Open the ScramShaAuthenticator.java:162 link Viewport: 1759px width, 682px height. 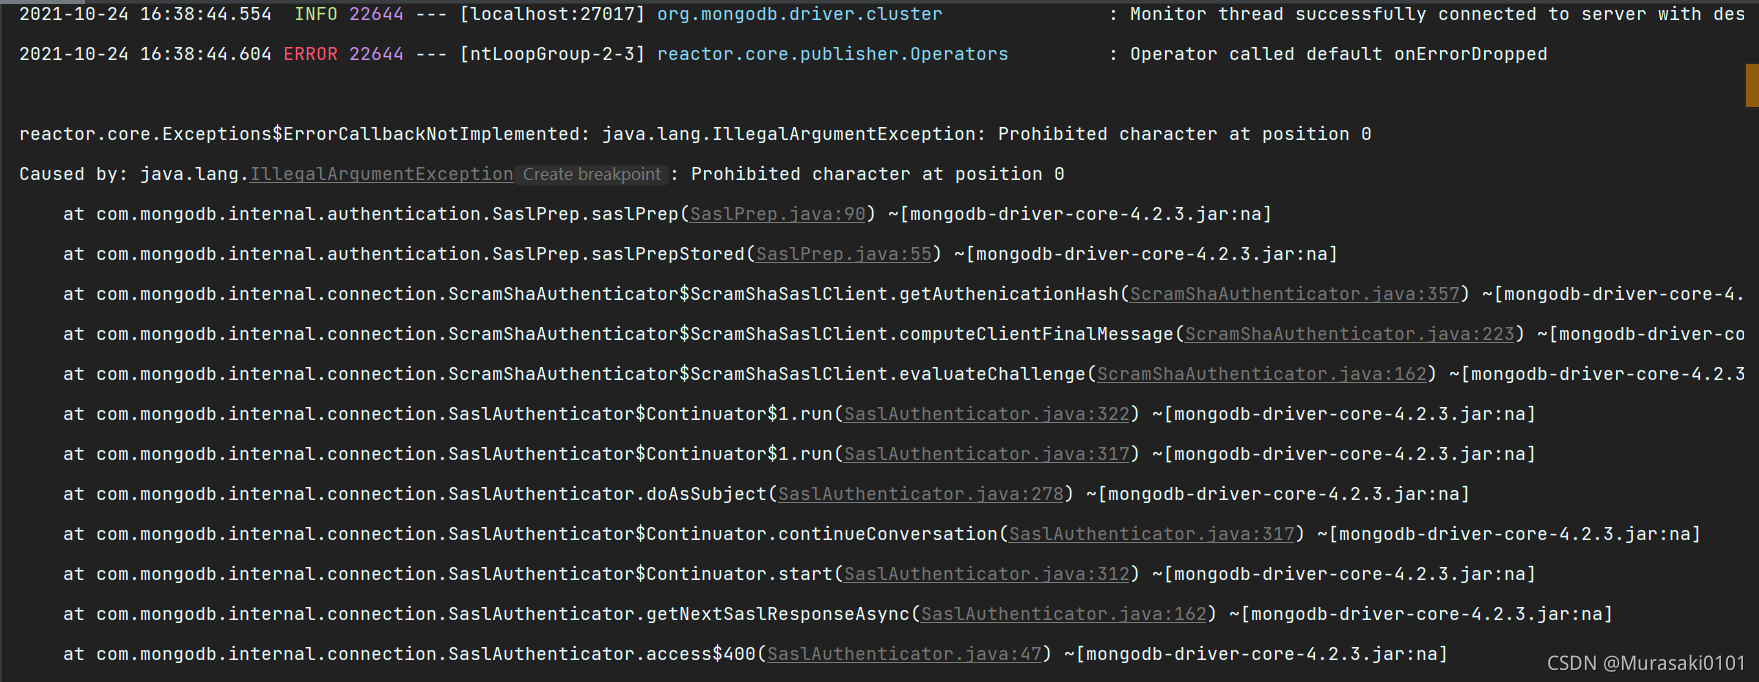tap(1262, 374)
